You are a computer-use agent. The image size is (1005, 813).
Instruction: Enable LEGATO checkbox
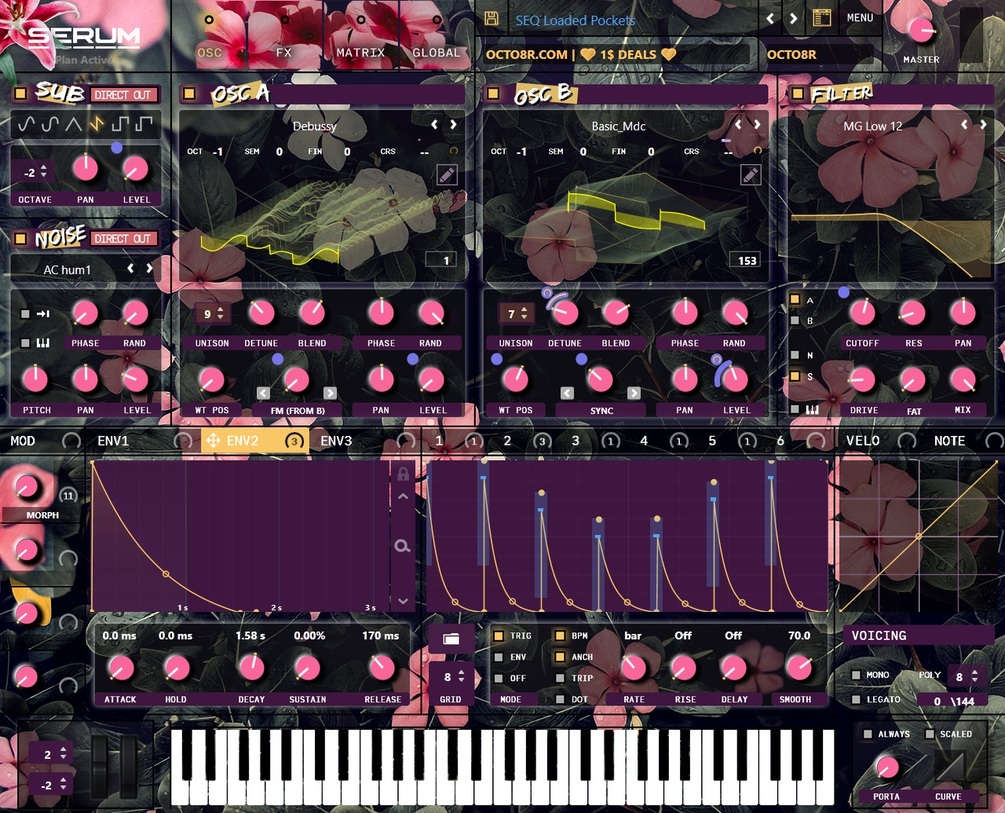coord(856,700)
